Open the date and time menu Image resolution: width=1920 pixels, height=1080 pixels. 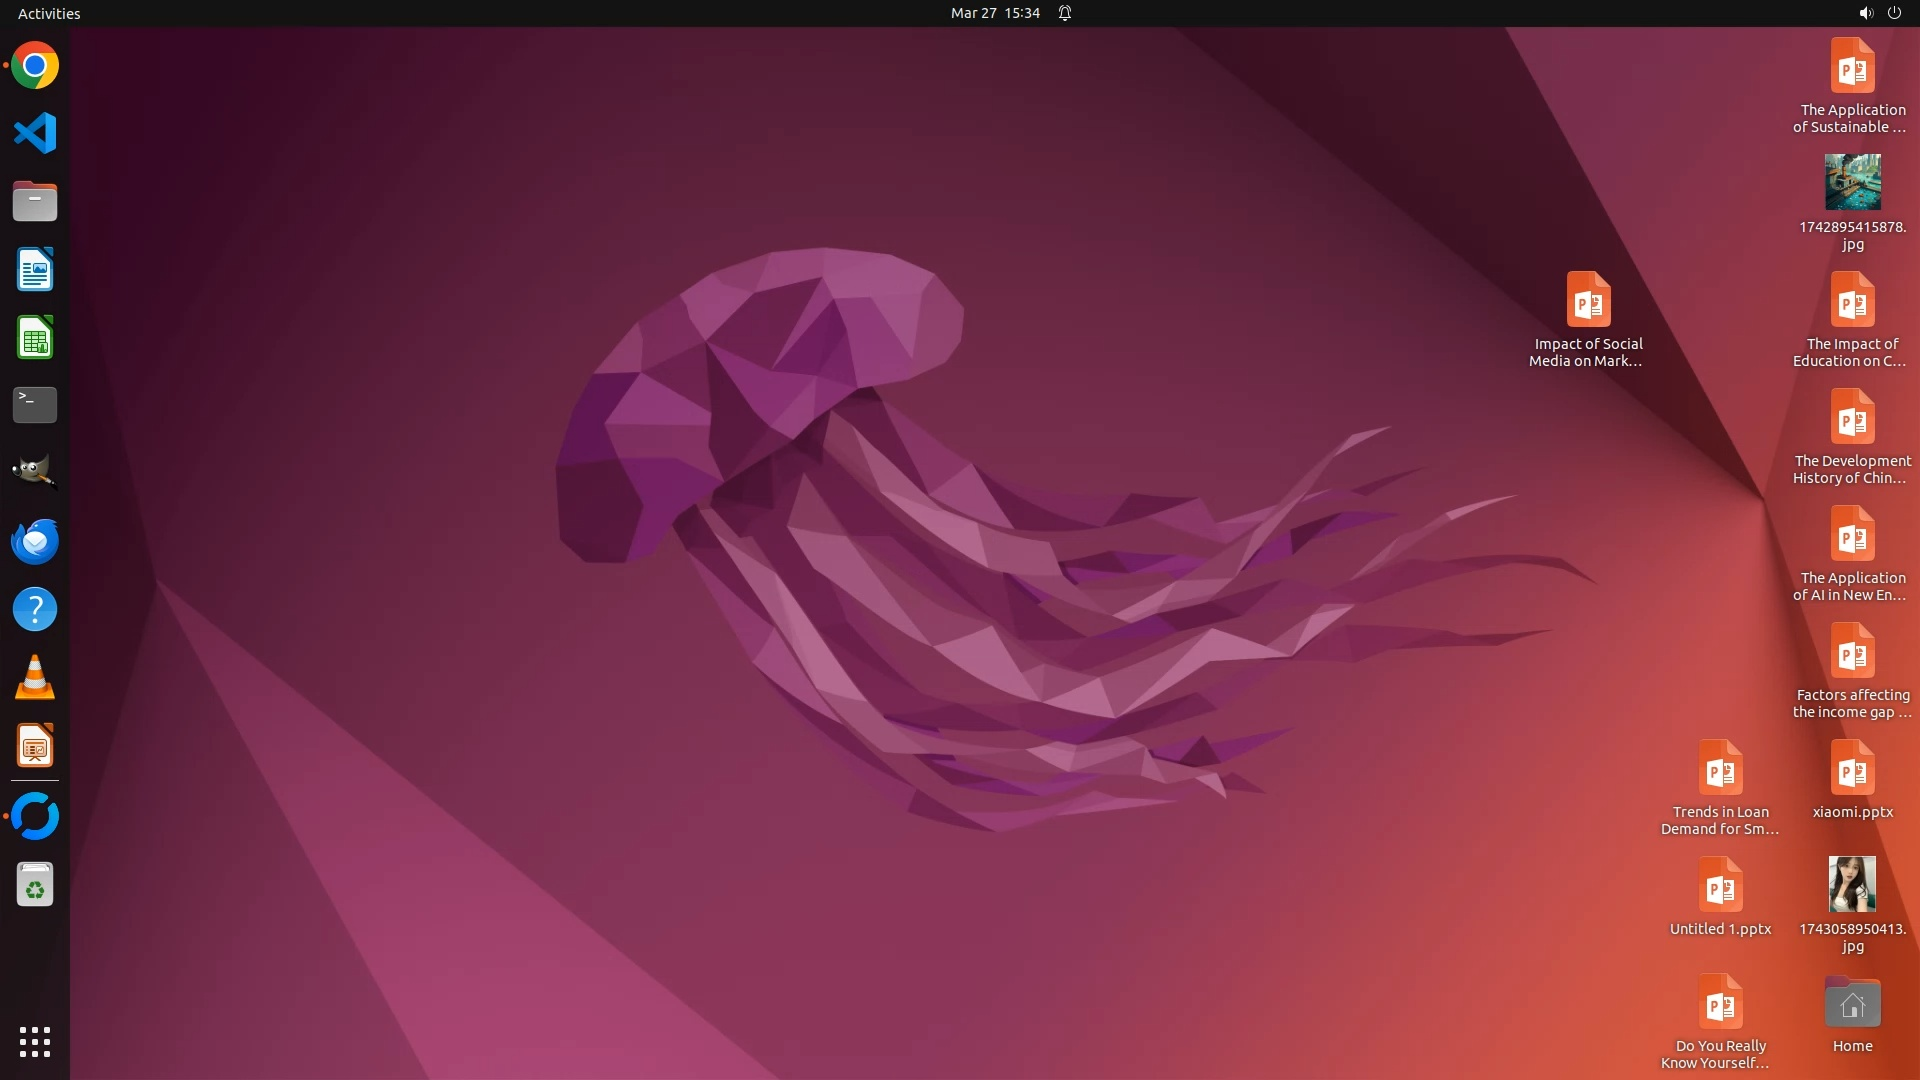click(995, 13)
